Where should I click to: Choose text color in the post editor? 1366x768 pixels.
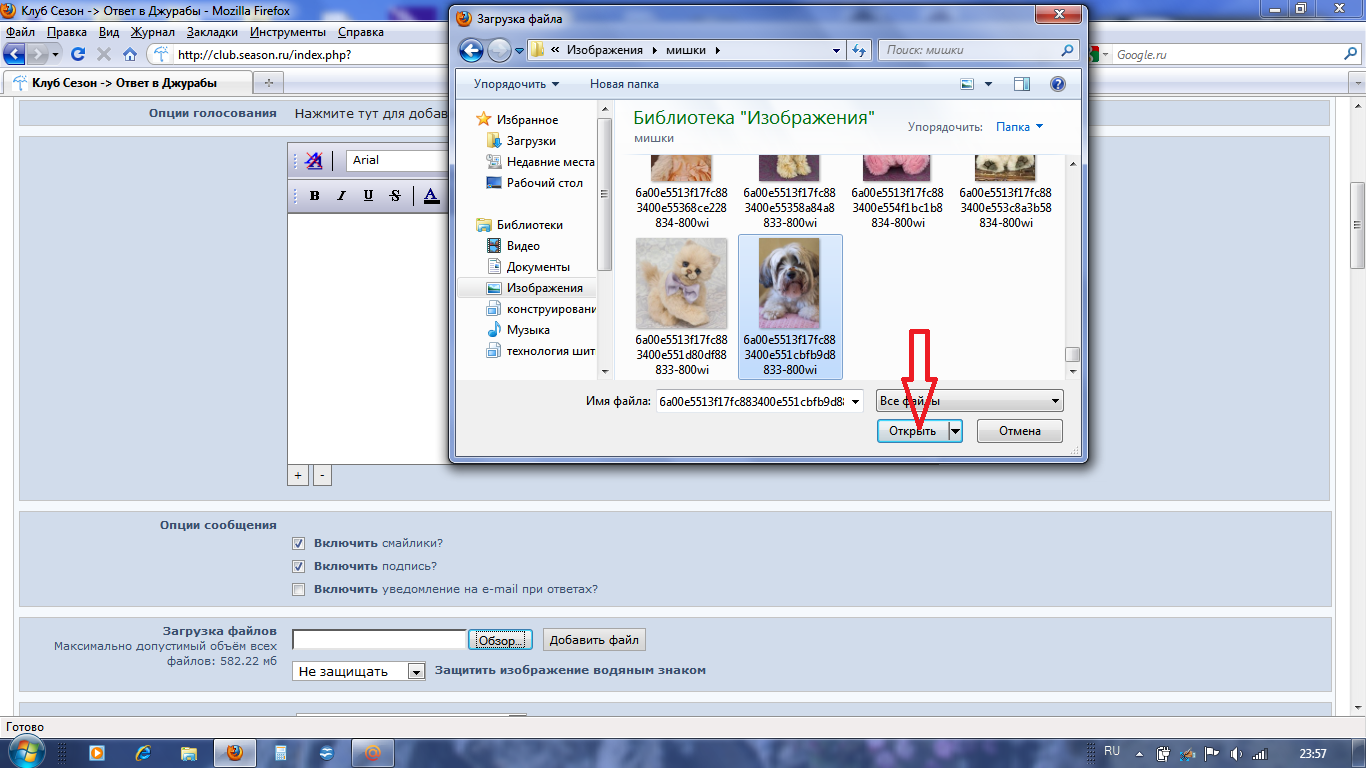point(431,196)
